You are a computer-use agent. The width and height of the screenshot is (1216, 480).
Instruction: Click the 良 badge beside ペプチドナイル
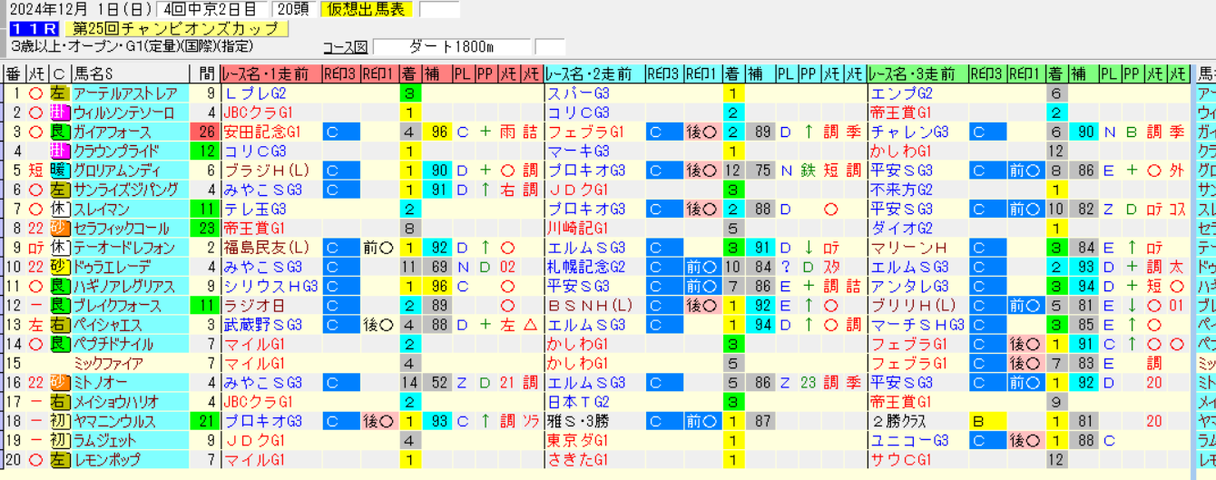tap(58, 342)
